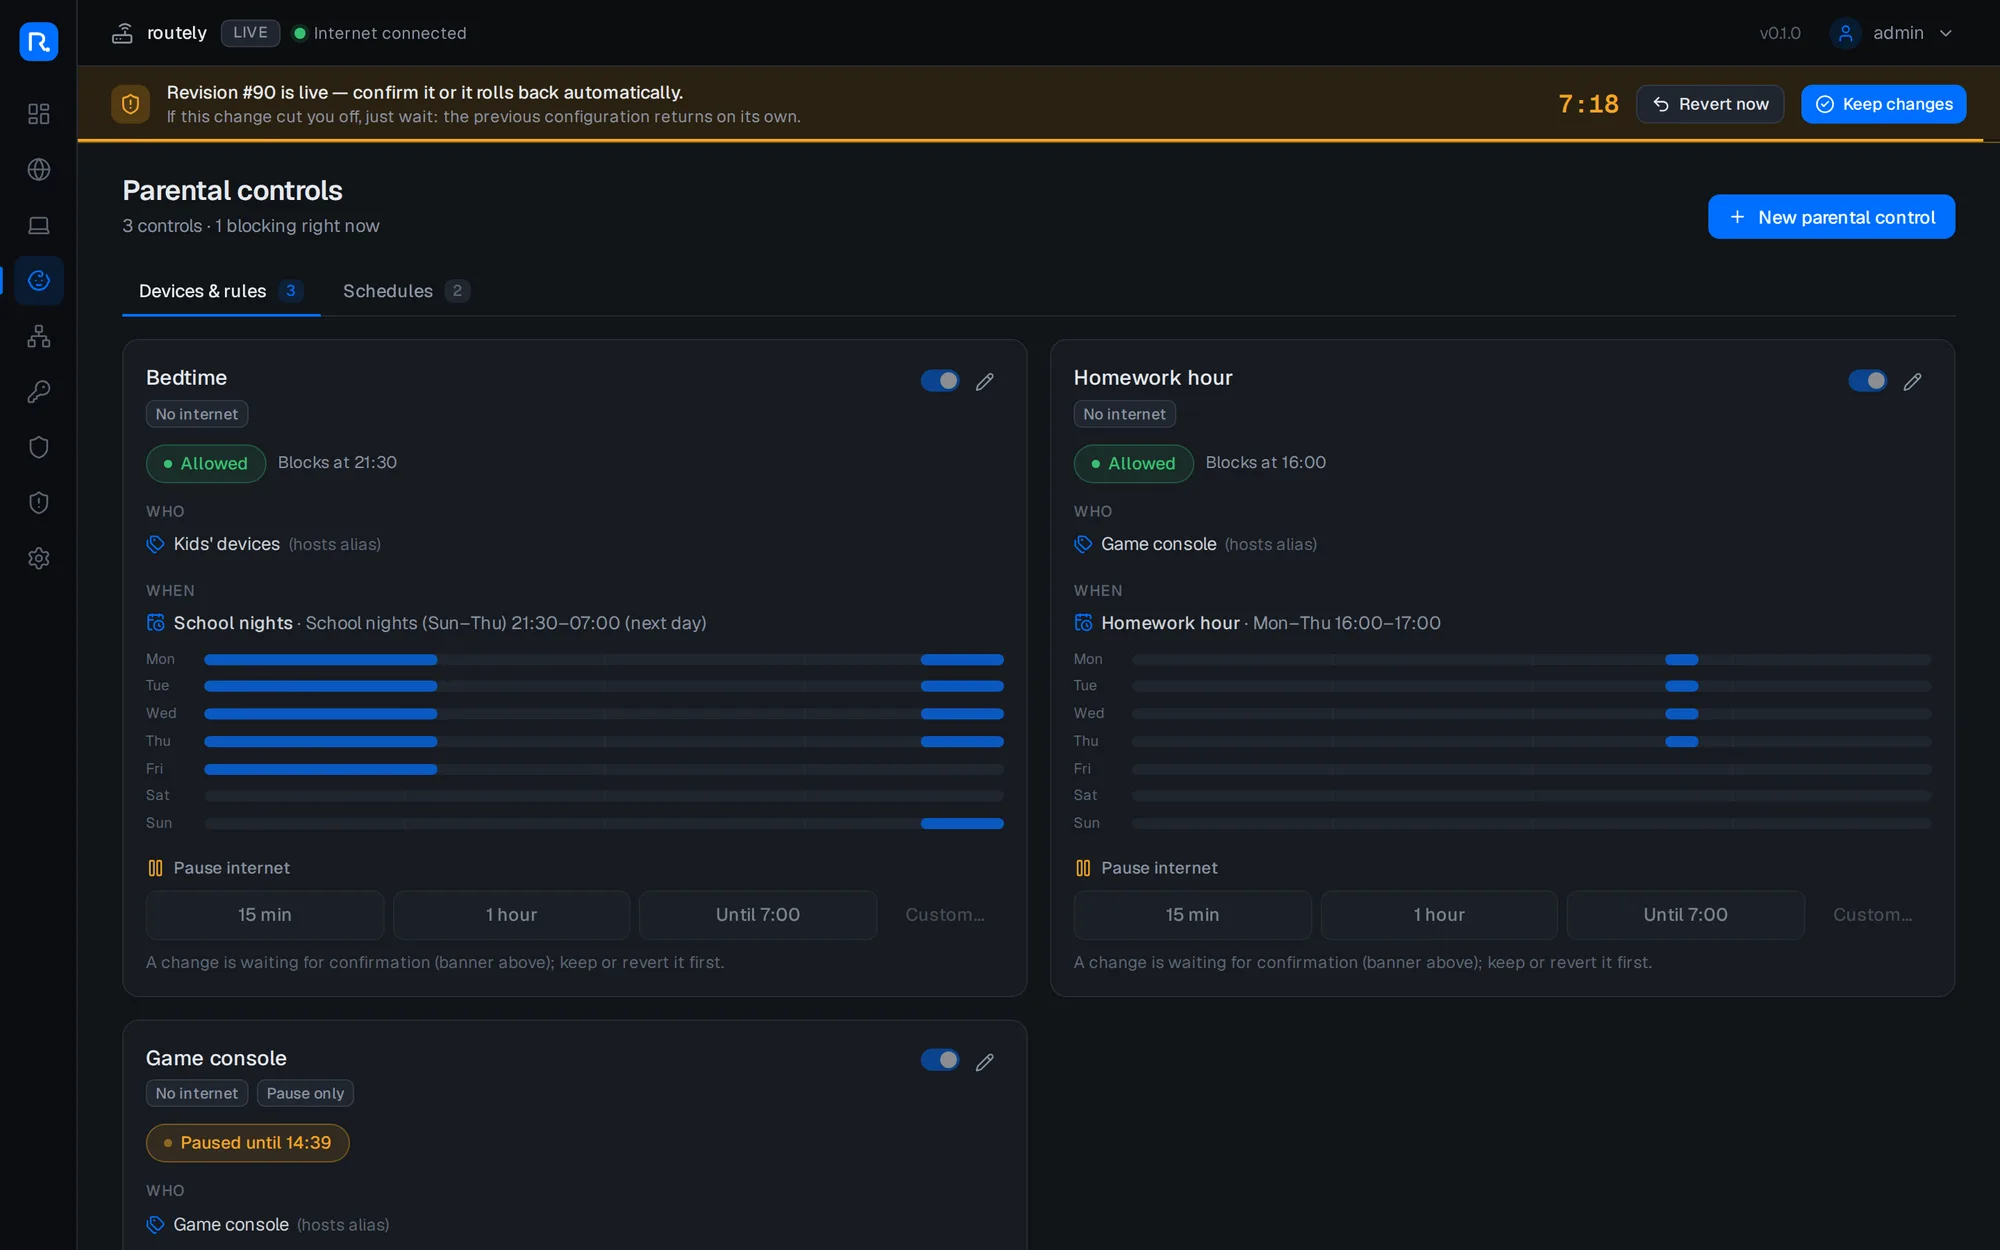
Task: Pause Bedtime internet for 1 hour
Action: tap(511, 915)
